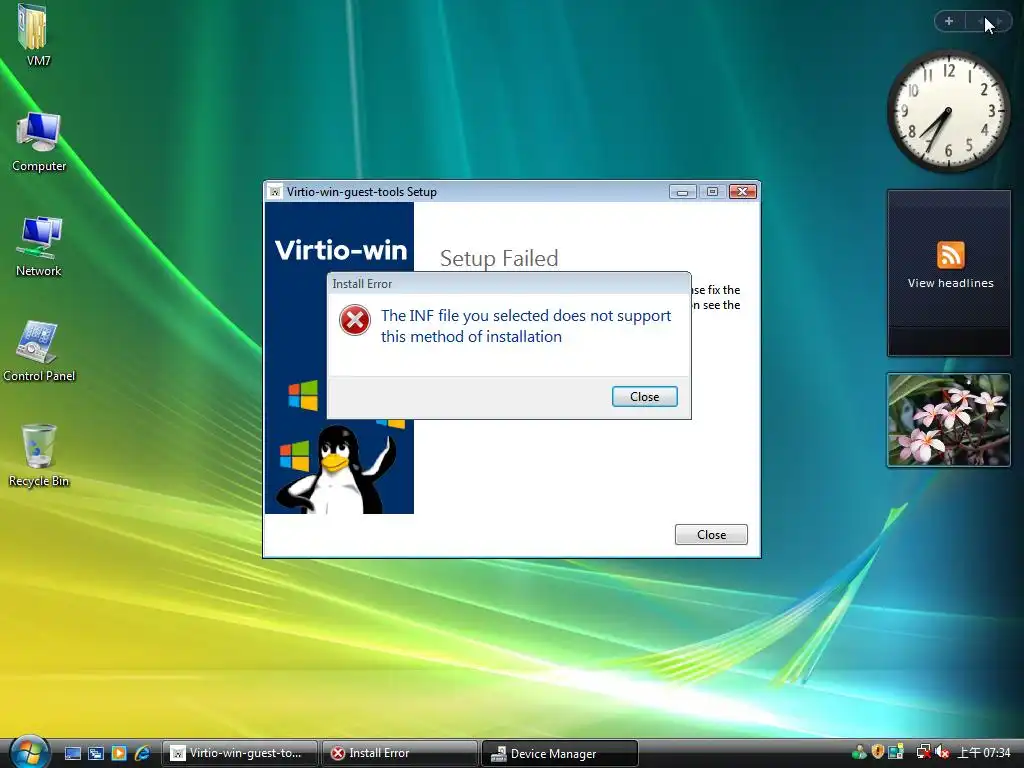Select the Network desktop icon
This screenshot has height=768, width=1024.
click(39, 246)
